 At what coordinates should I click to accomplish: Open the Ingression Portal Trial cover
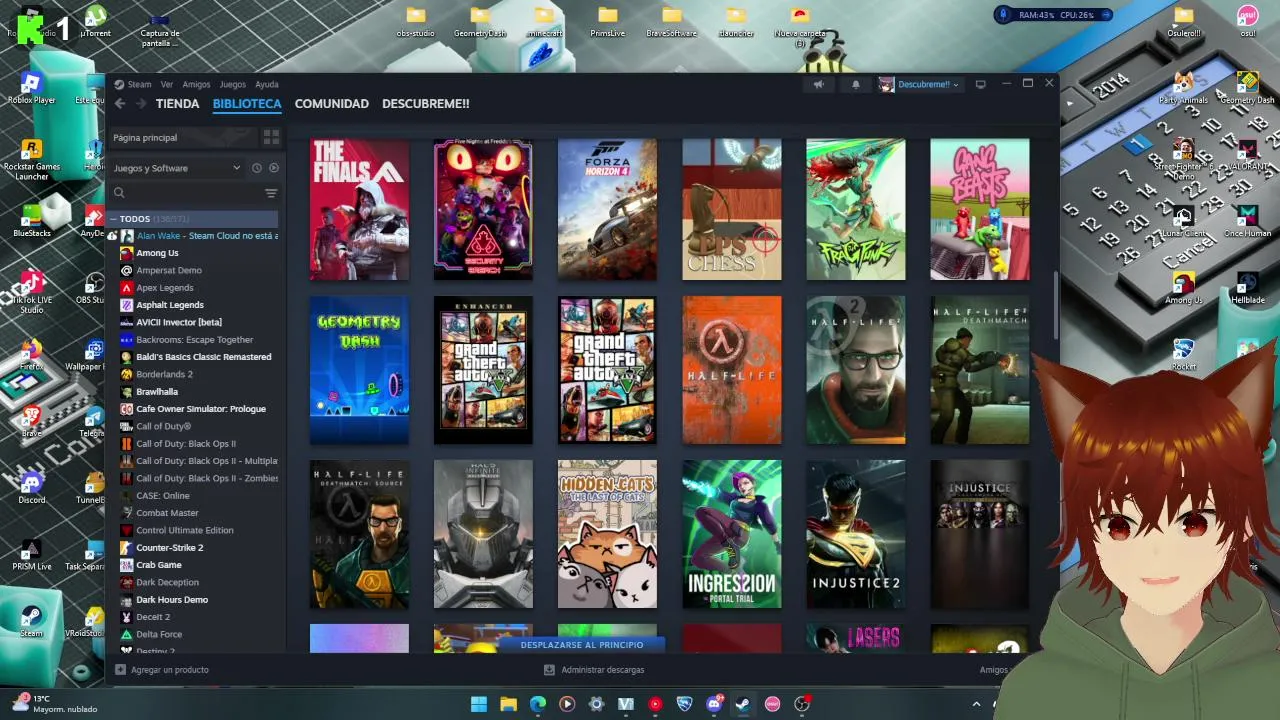click(731, 534)
